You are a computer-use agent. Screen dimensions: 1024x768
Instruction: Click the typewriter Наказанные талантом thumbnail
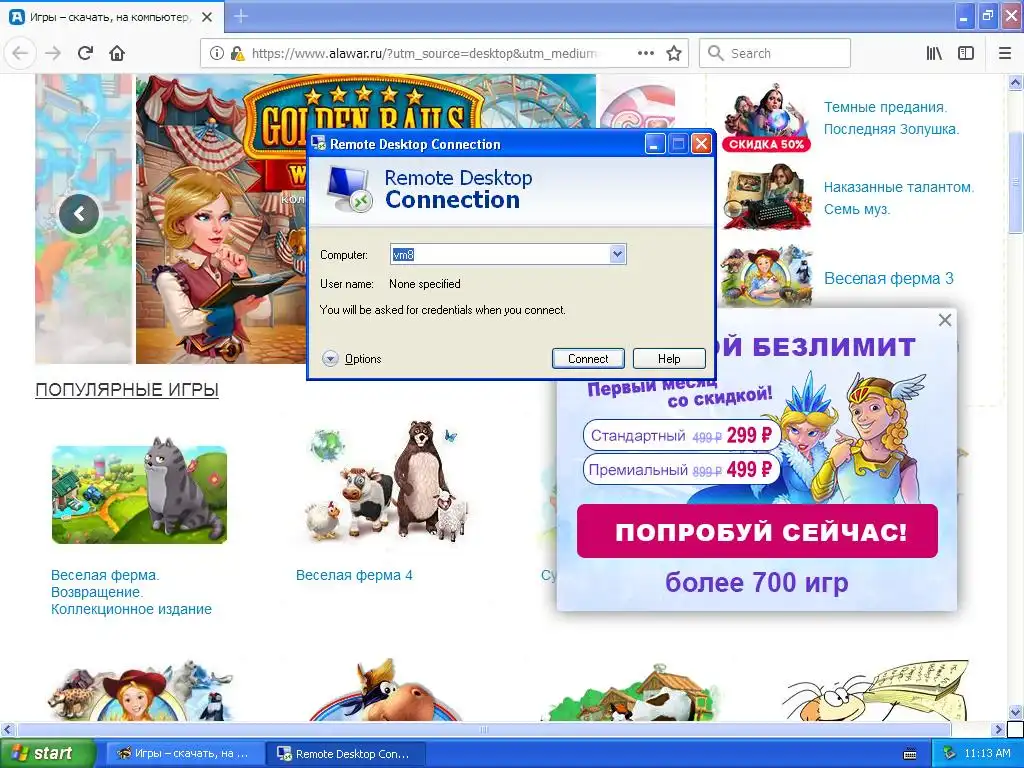766,198
